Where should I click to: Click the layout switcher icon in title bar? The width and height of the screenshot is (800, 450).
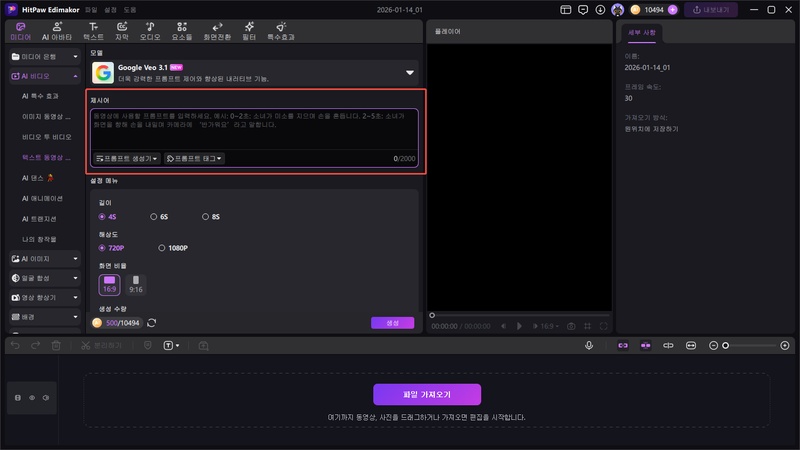[565, 10]
